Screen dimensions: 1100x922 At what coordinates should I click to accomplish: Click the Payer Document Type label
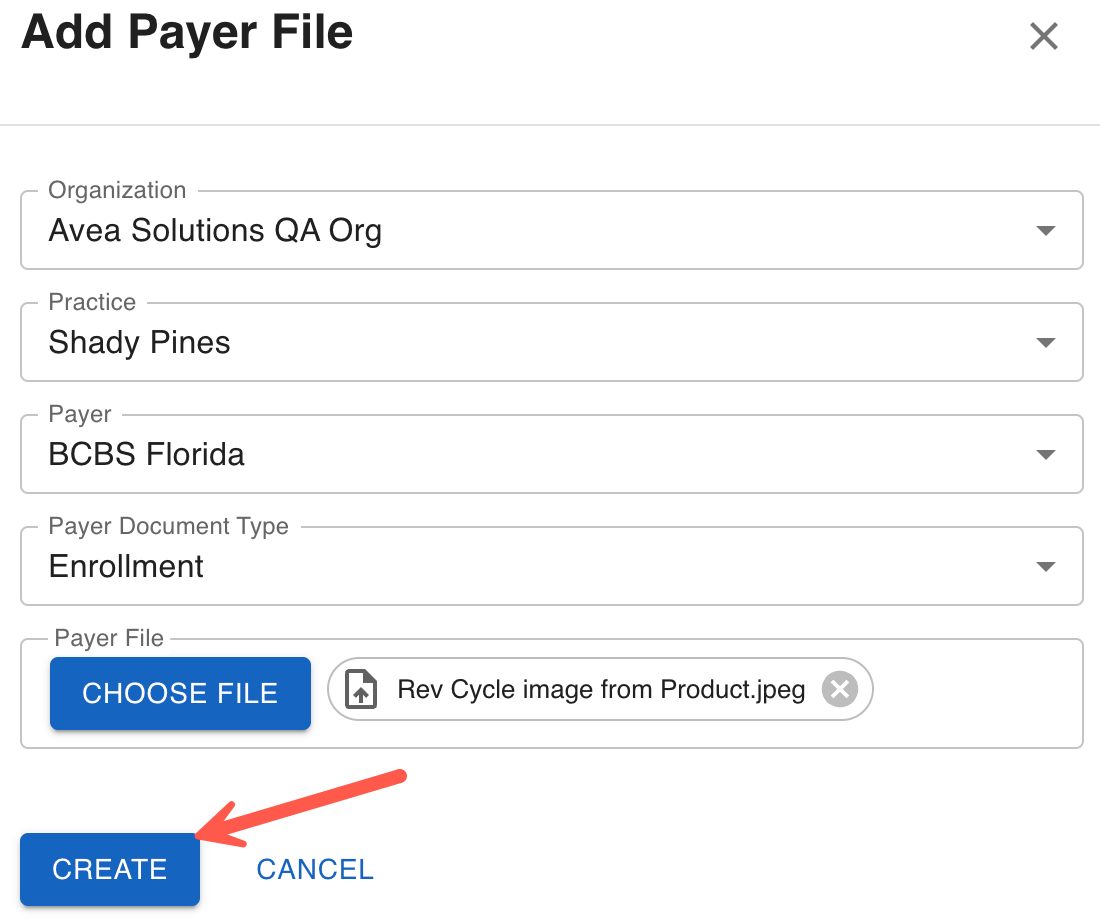pos(168,526)
